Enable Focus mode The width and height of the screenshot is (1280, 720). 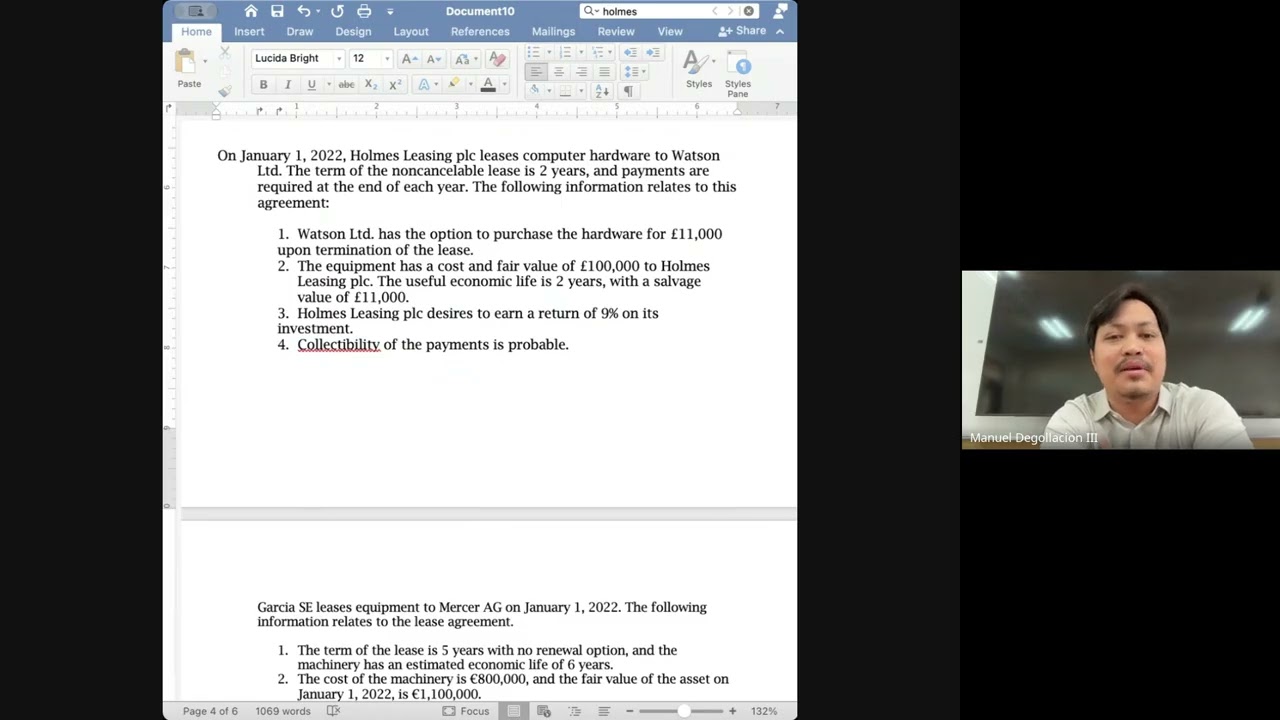[466, 711]
